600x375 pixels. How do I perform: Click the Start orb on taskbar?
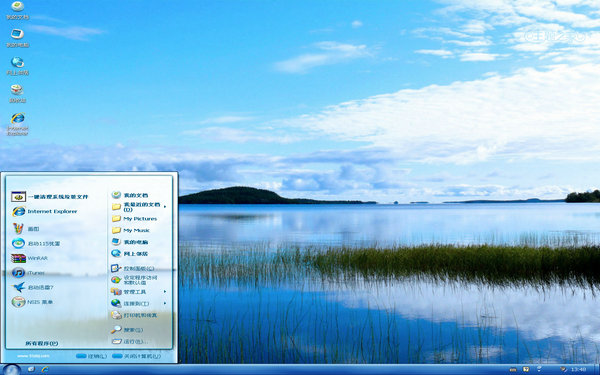(11, 370)
